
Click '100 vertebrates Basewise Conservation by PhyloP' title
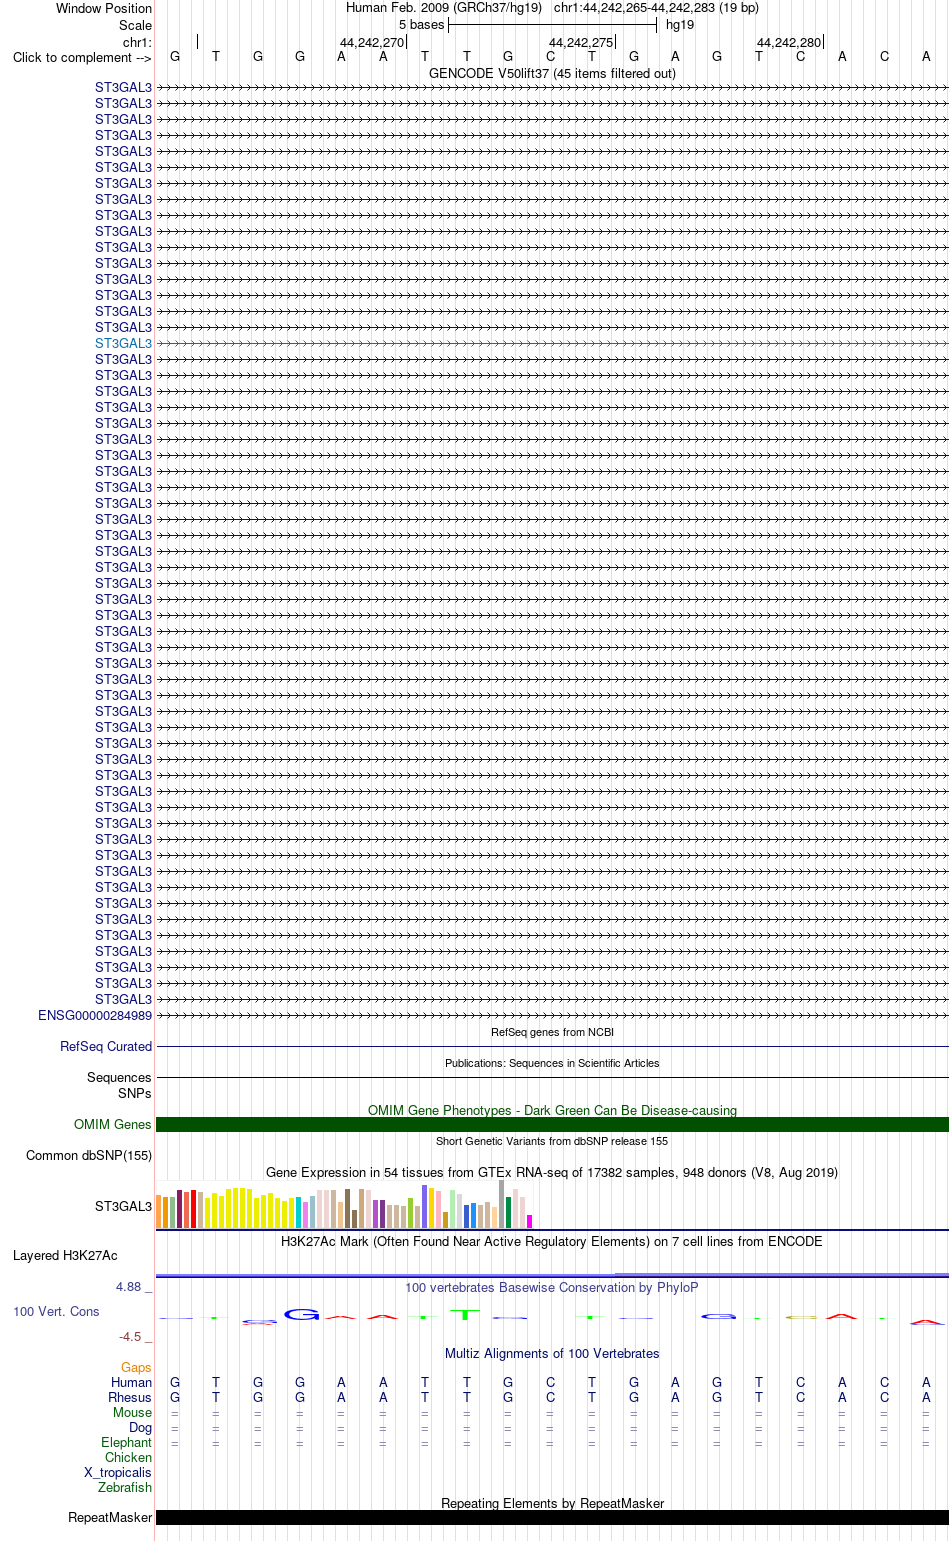click(552, 1287)
